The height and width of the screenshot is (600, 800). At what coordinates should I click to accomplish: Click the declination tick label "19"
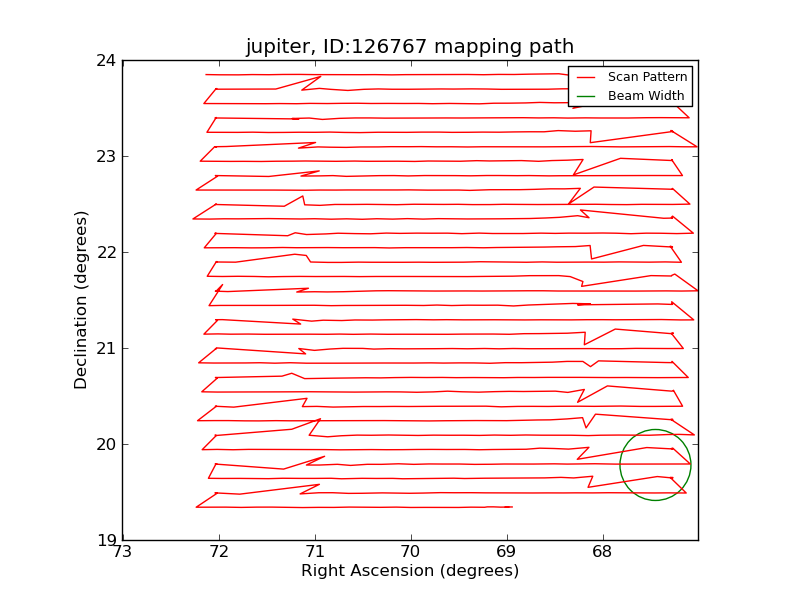(x=106, y=540)
